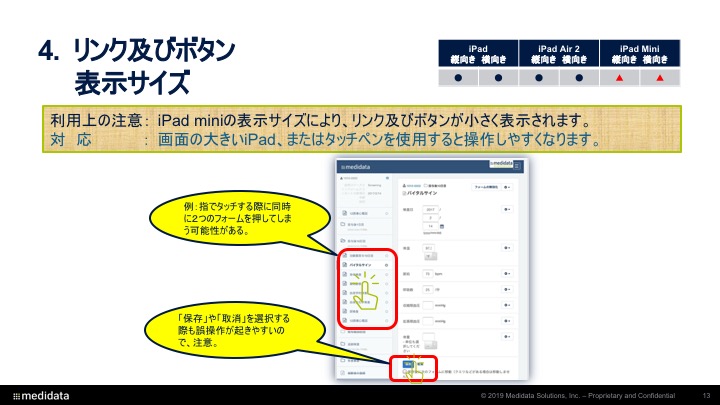The height and width of the screenshot is (405, 720).
Task: Click the 利用上の注意 note line
Action: tap(321, 120)
